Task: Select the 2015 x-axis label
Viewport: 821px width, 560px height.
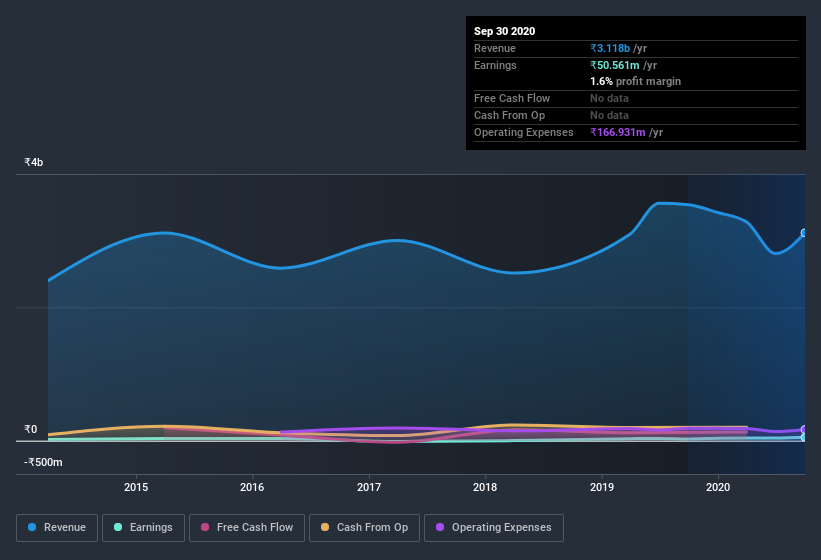Action: pyautogui.click(x=136, y=487)
